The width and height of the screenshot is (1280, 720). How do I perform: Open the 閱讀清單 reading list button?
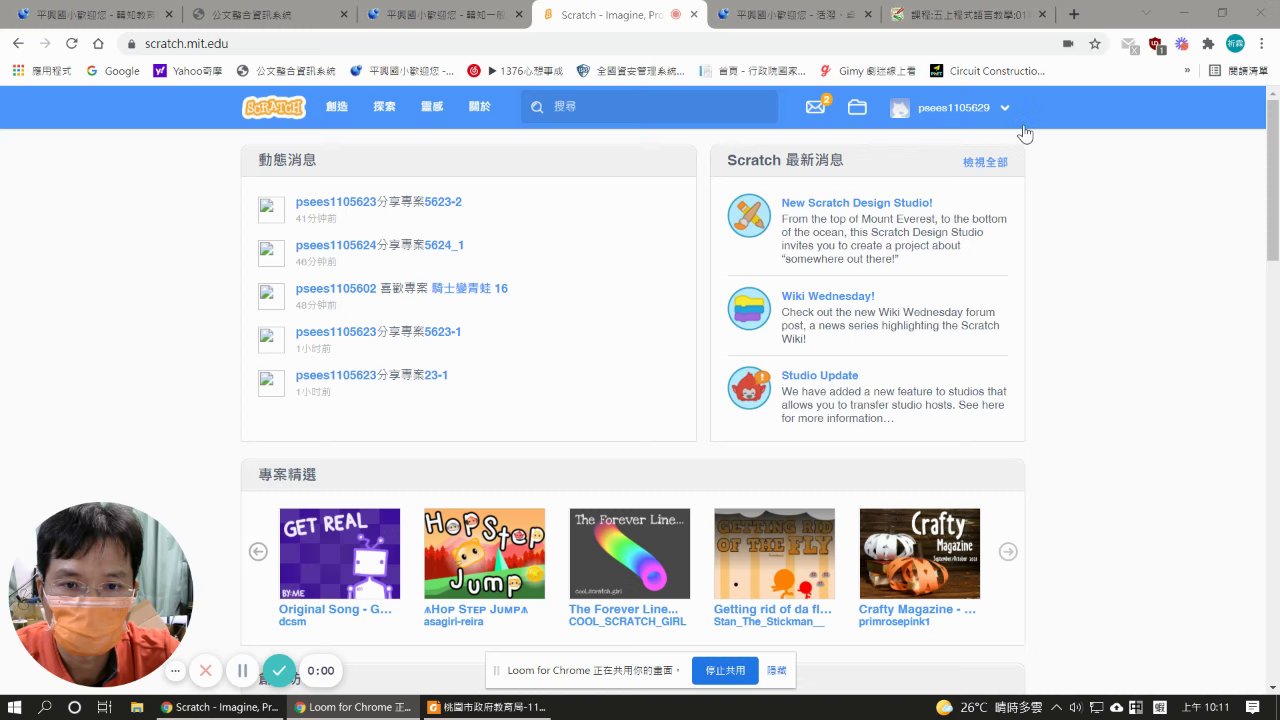1239,71
